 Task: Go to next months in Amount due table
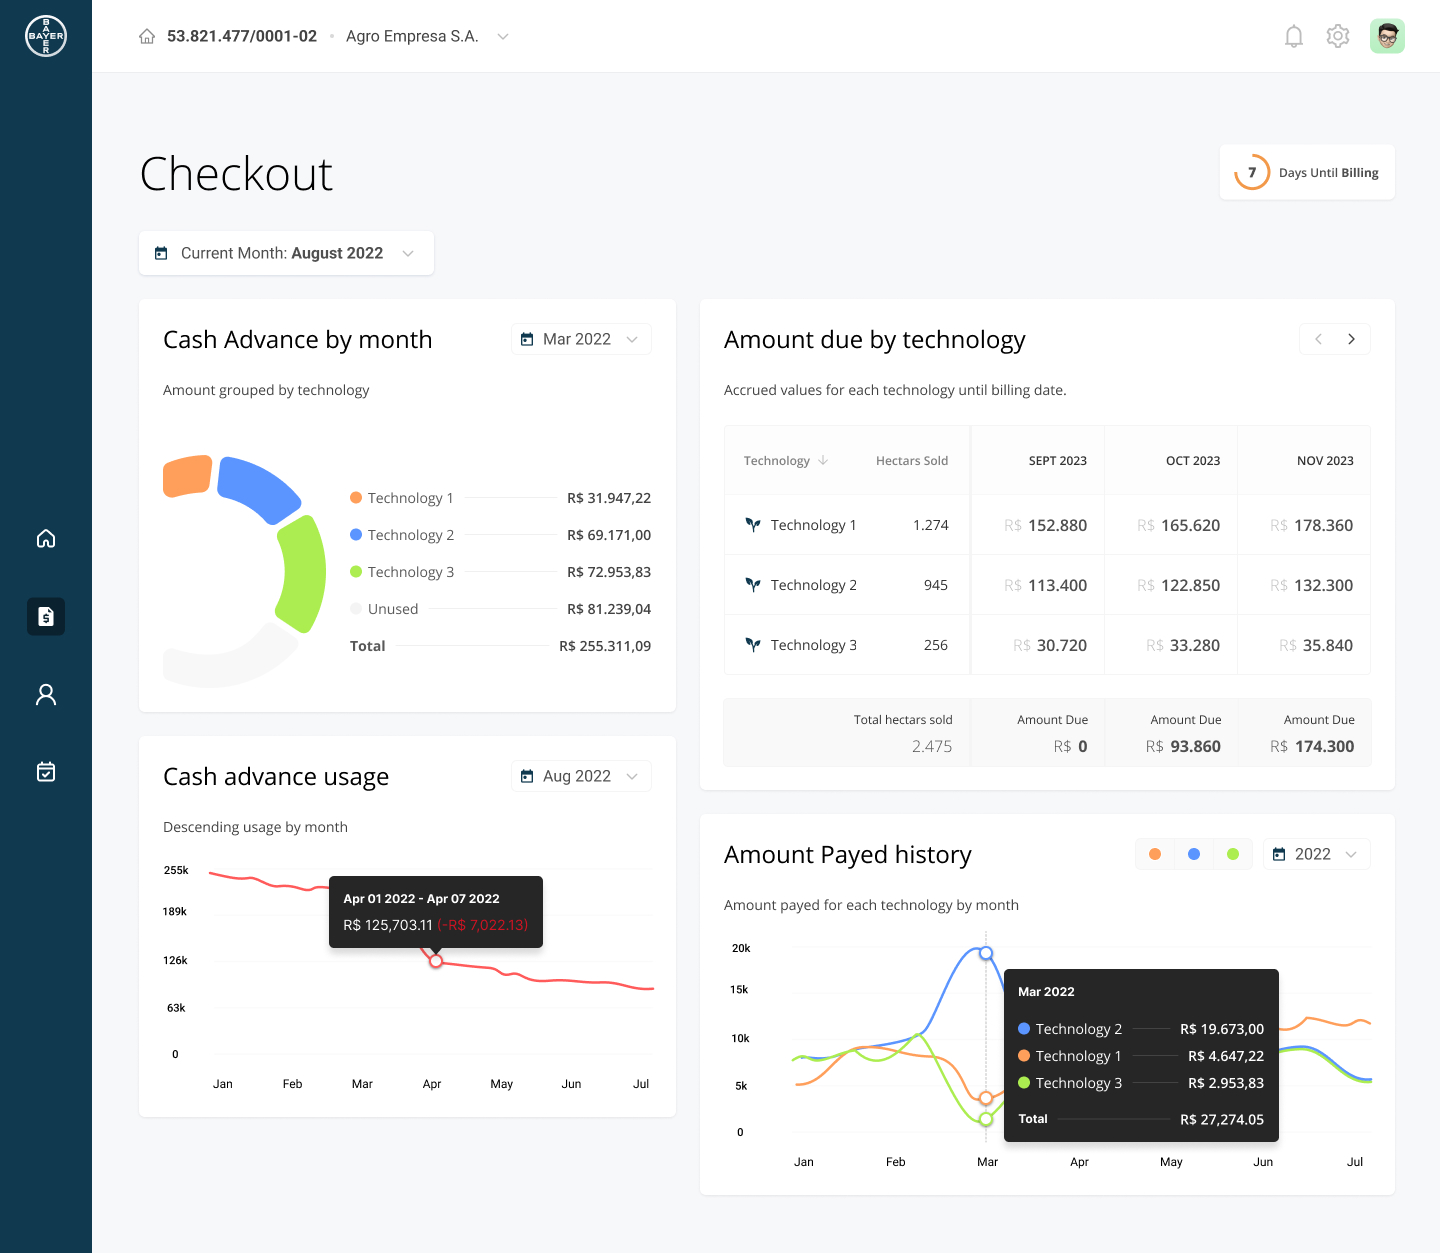point(1352,339)
